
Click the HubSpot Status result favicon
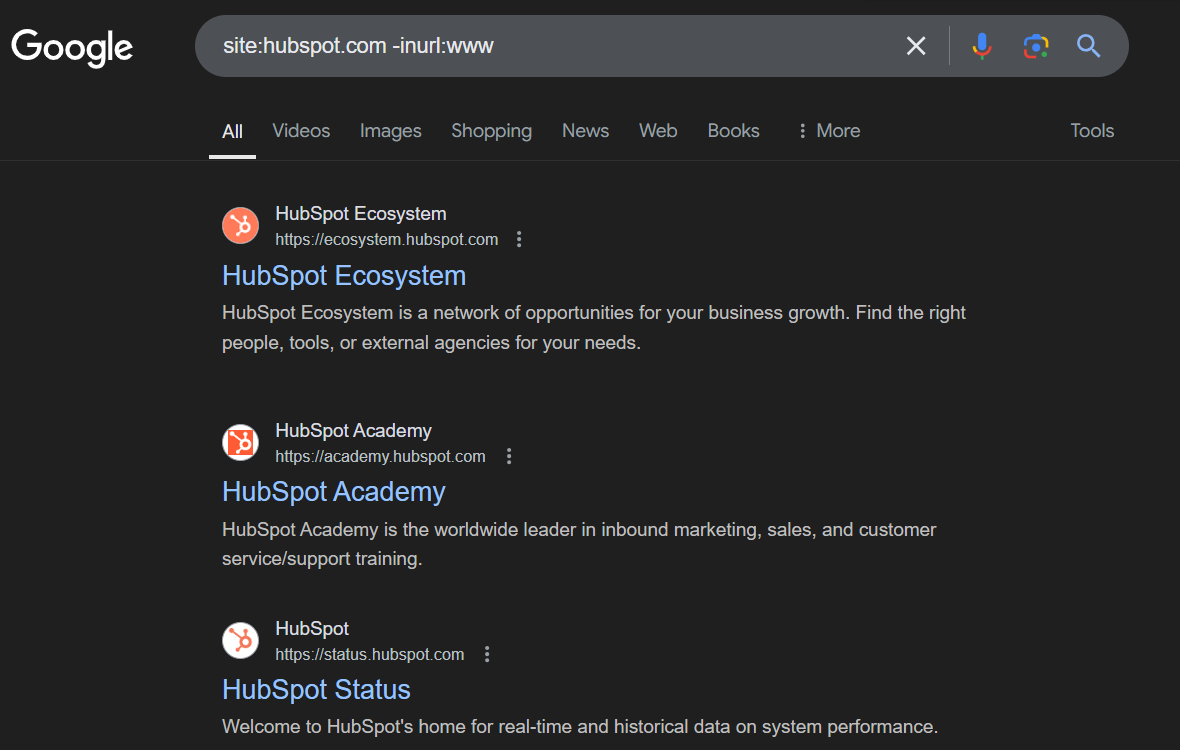point(241,640)
